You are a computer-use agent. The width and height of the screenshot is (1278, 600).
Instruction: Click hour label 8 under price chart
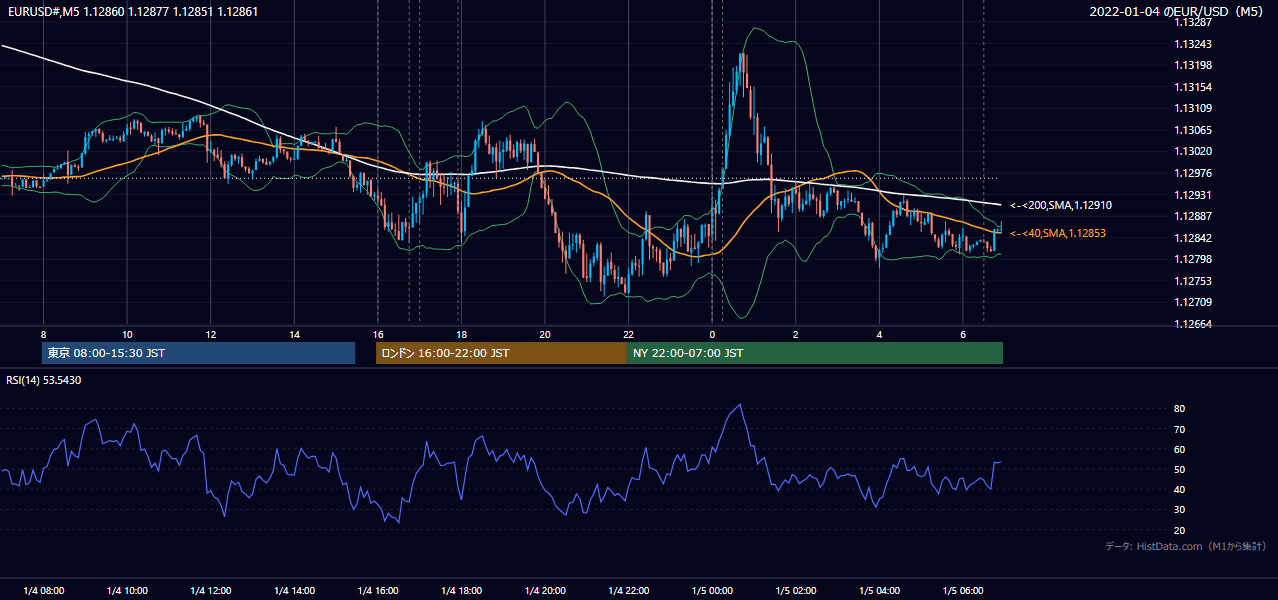[x=43, y=334]
